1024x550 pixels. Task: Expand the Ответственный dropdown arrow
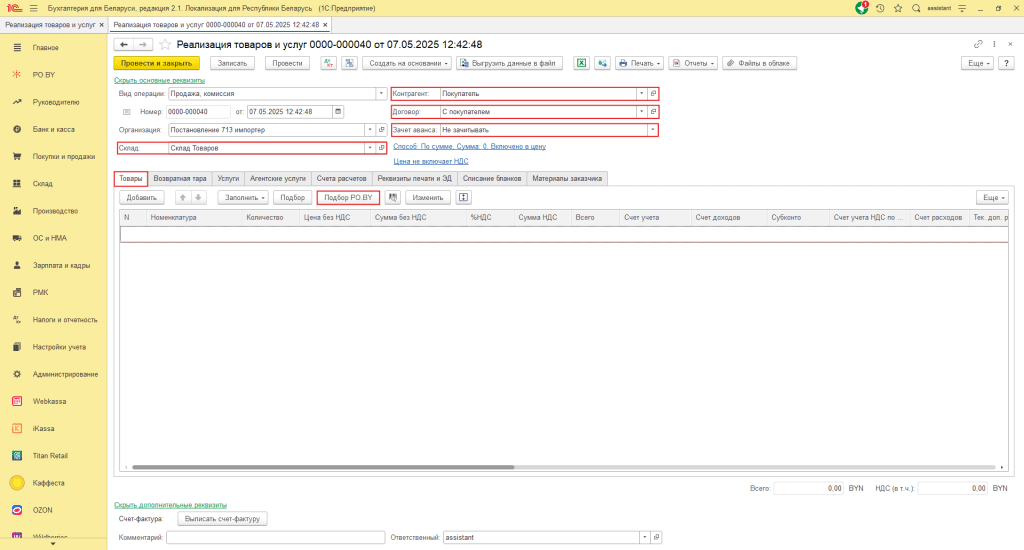click(x=645, y=537)
